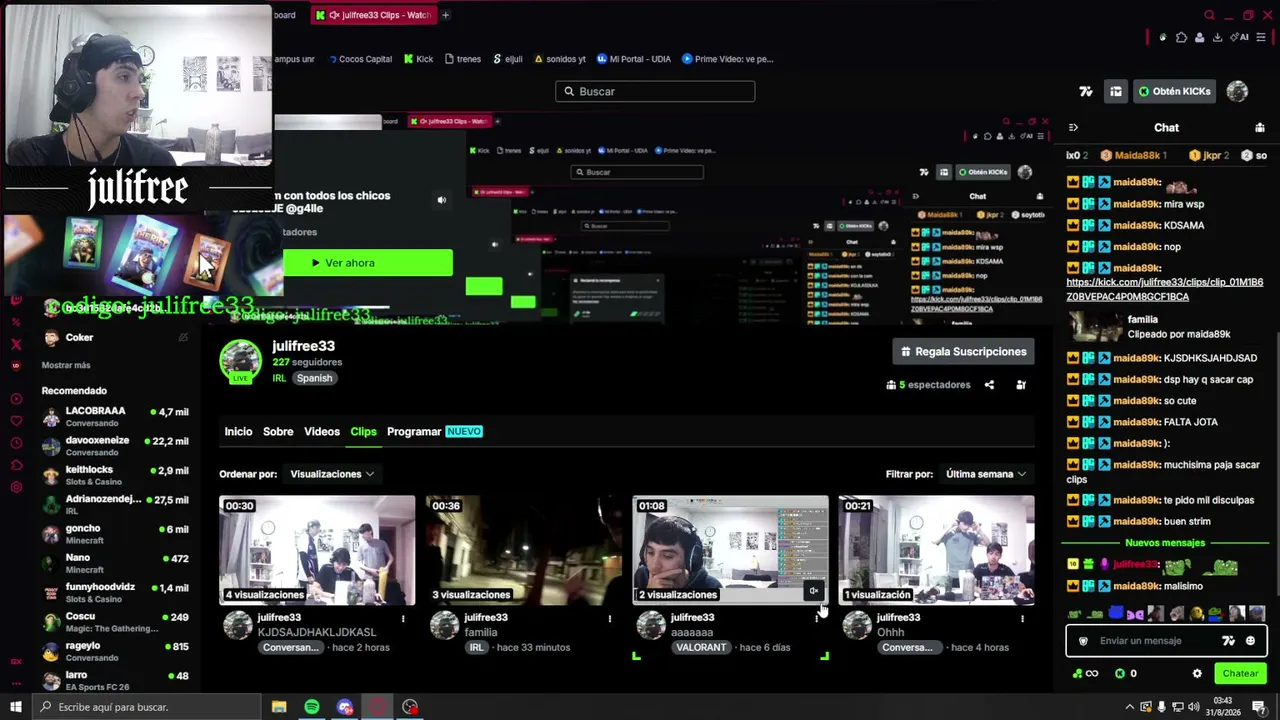Screen dimensions: 1280x720
Task: Click the Chatear send button
Action: [1240, 674]
